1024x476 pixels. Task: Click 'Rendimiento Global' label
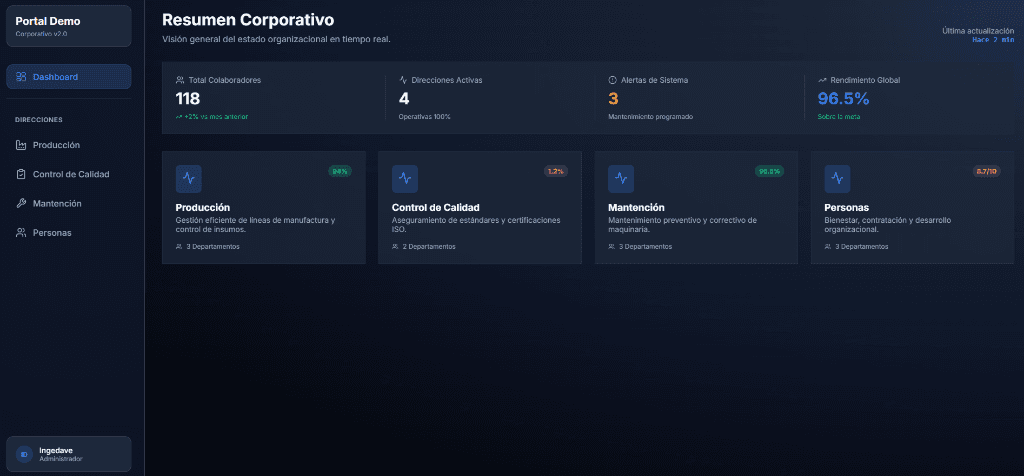pyautogui.click(x=865, y=80)
